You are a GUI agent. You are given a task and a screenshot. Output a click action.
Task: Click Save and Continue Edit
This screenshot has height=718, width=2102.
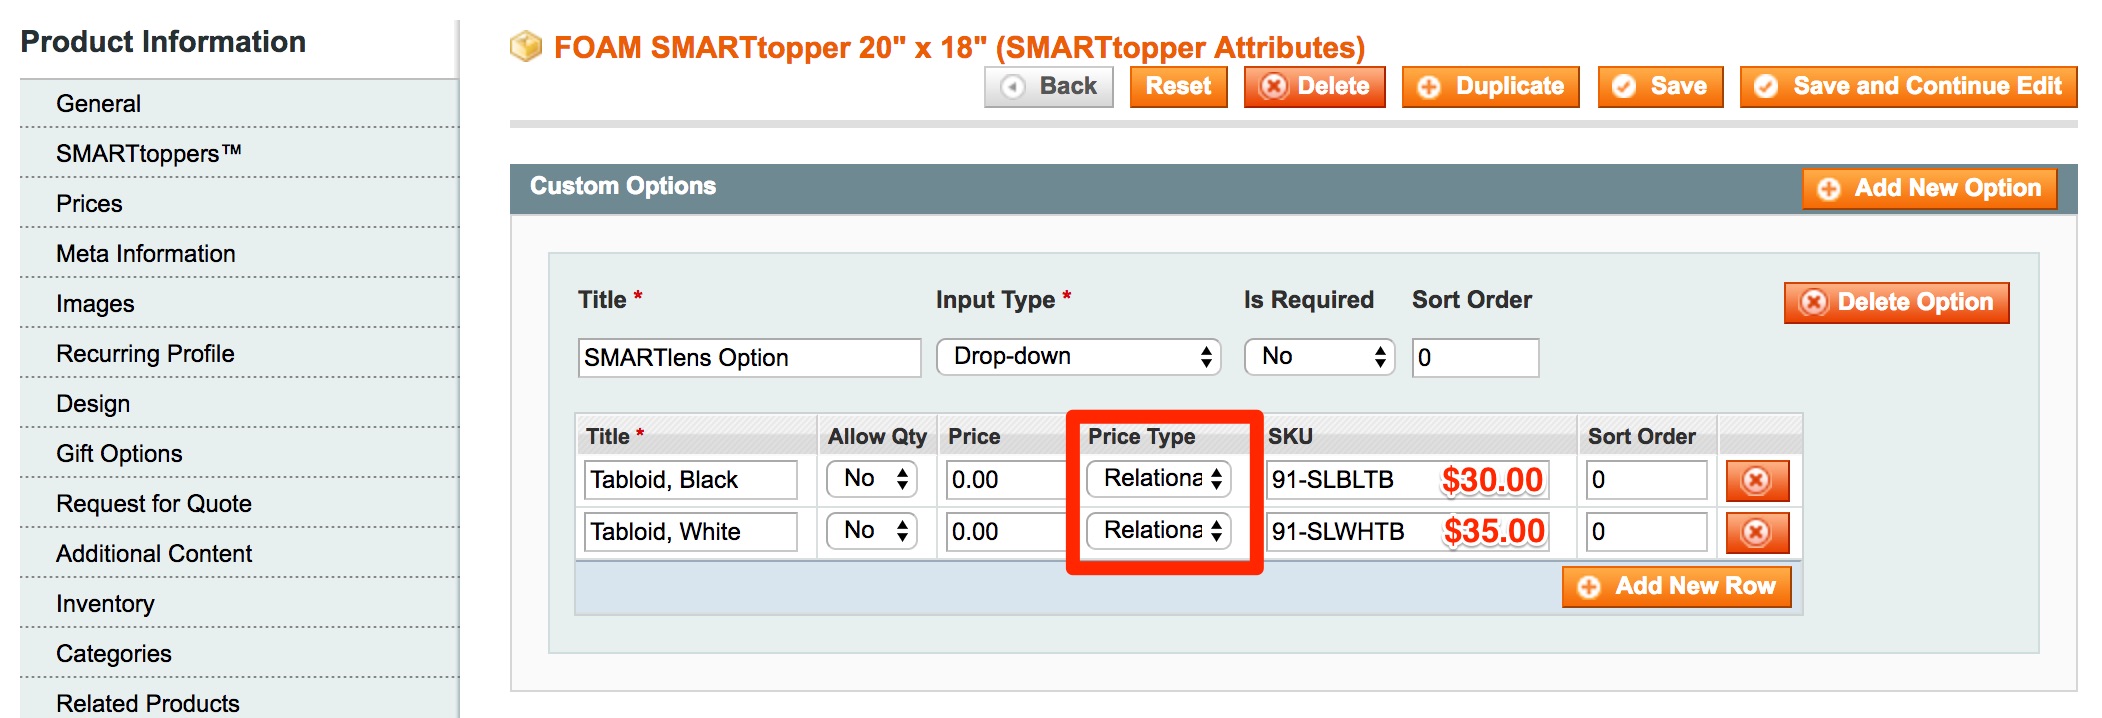click(x=1908, y=87)
